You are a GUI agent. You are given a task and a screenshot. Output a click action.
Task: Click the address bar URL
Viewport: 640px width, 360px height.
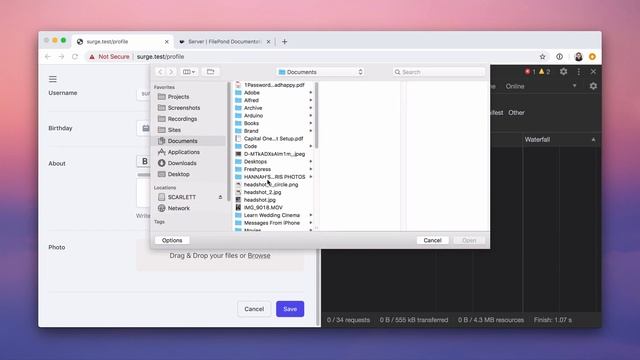160,57
